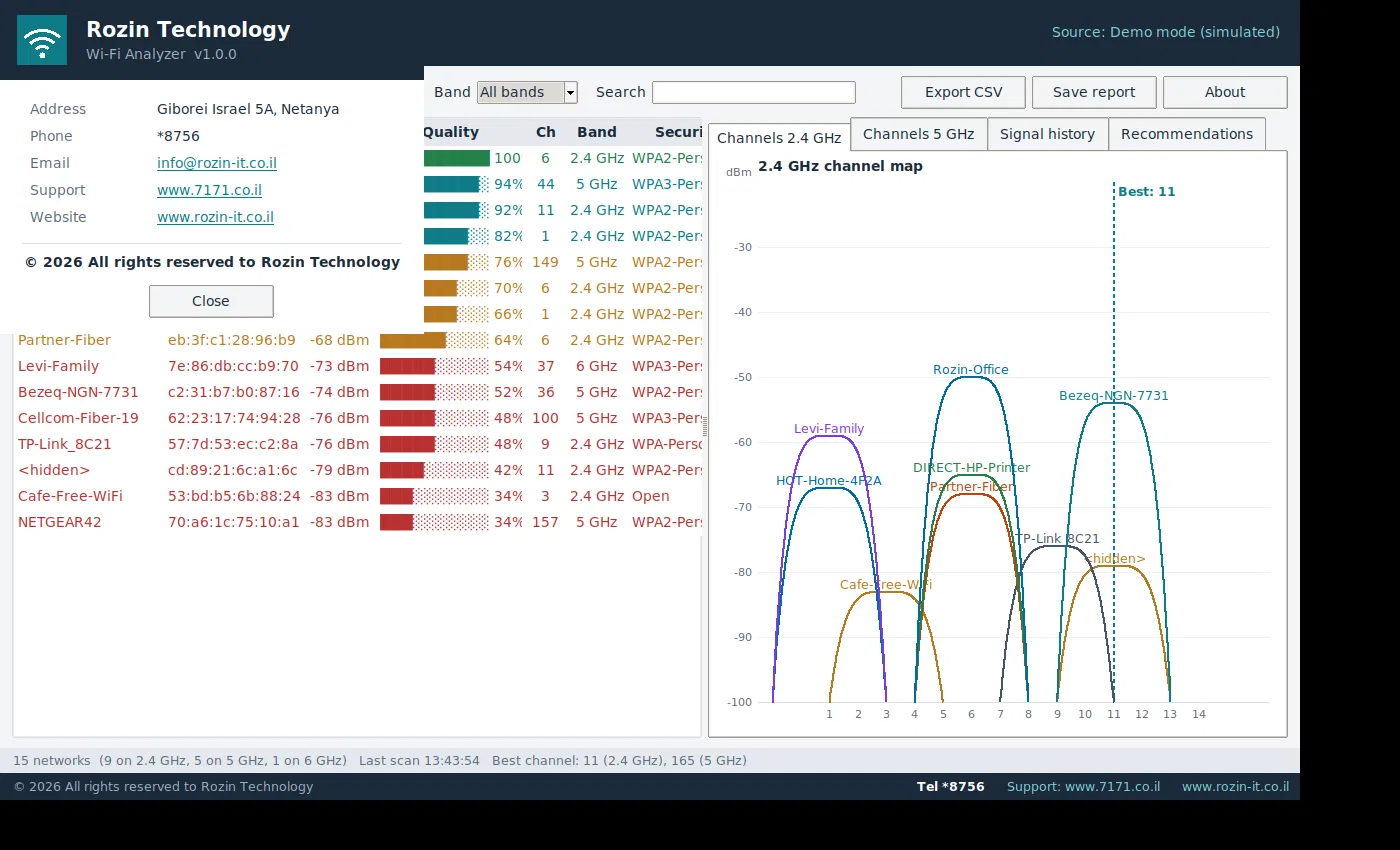Switch to the Channels 2.4 GHz tab
The height and width of the screenshot is (850, 1400).
coord(779,137)
